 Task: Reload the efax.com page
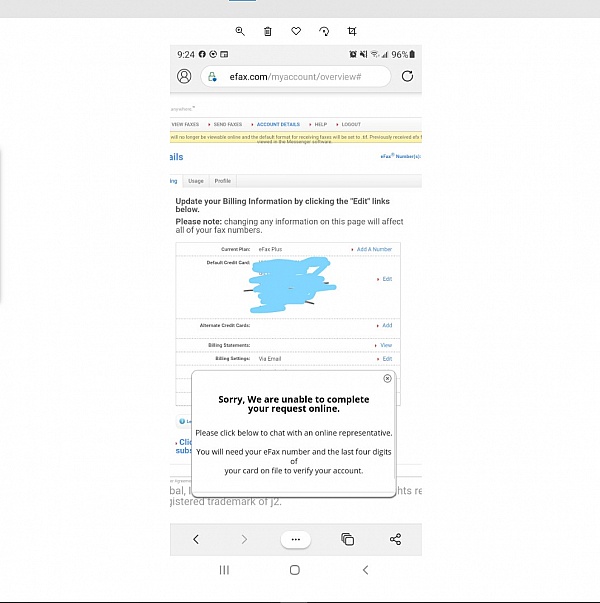tap(407, 76)
